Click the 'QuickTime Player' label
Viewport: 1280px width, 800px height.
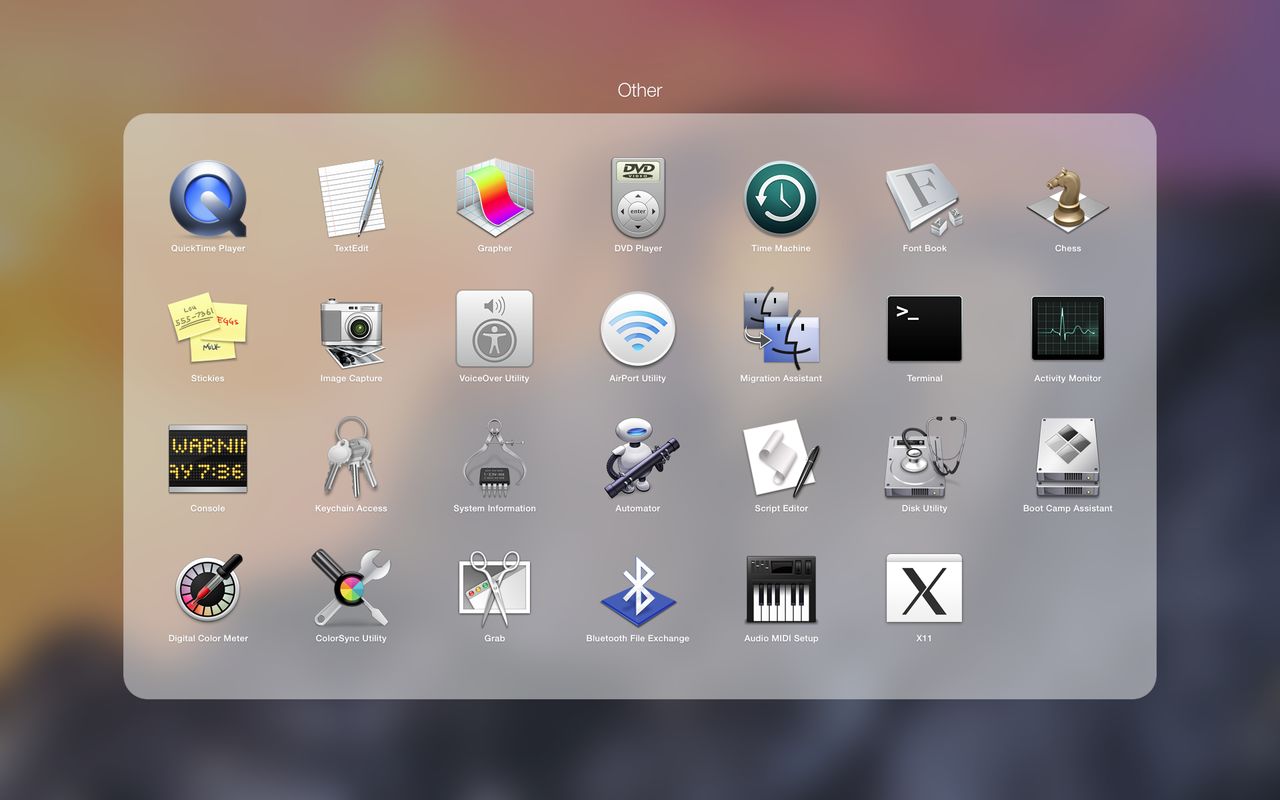coord(208,248)
